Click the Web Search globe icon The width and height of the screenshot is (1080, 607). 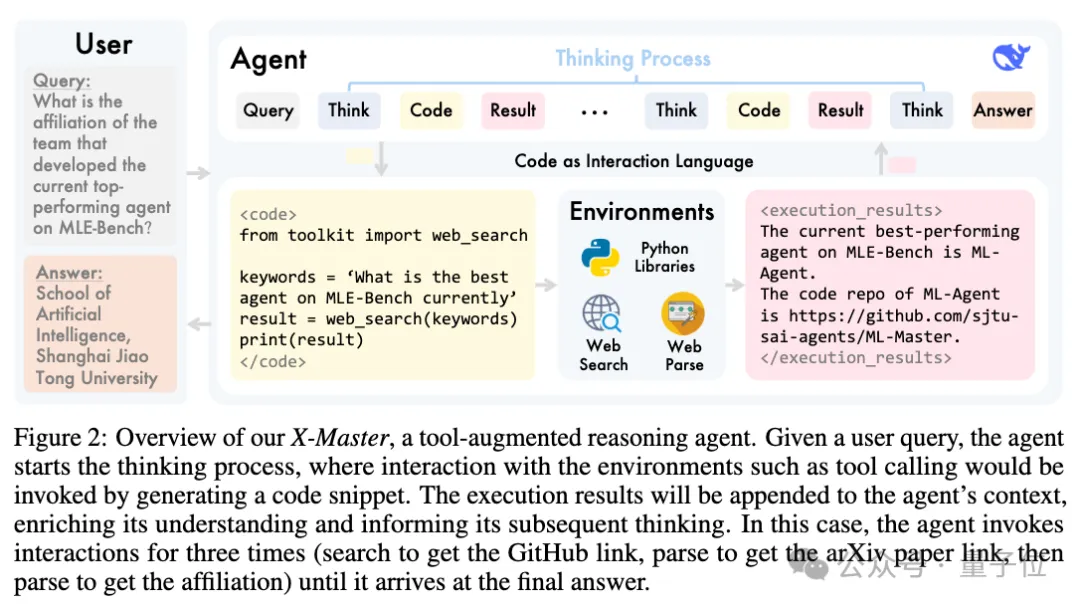click(603, 315)
